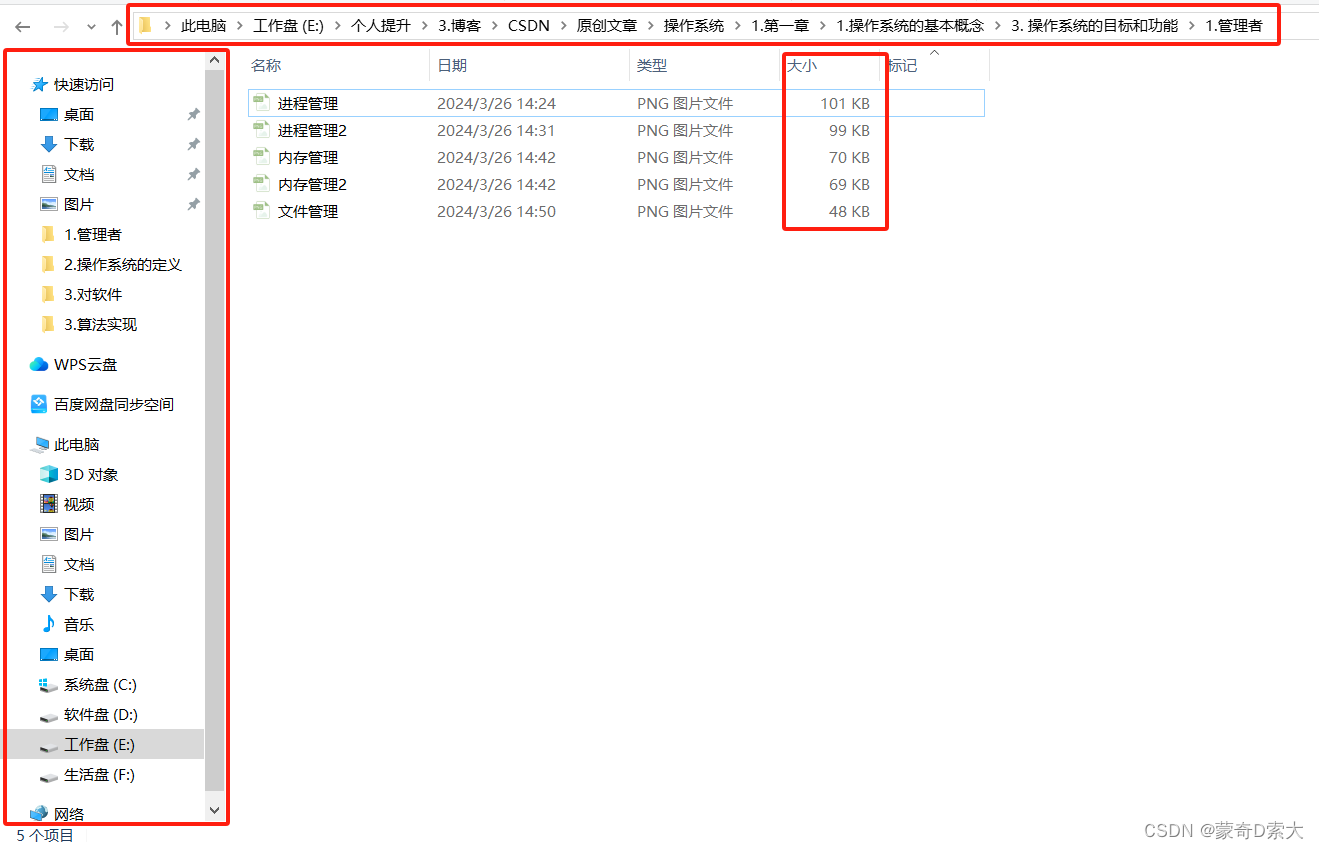Click the 101 KB size cell
This screenshot has width=1319, height=849.
pos(844,103)
